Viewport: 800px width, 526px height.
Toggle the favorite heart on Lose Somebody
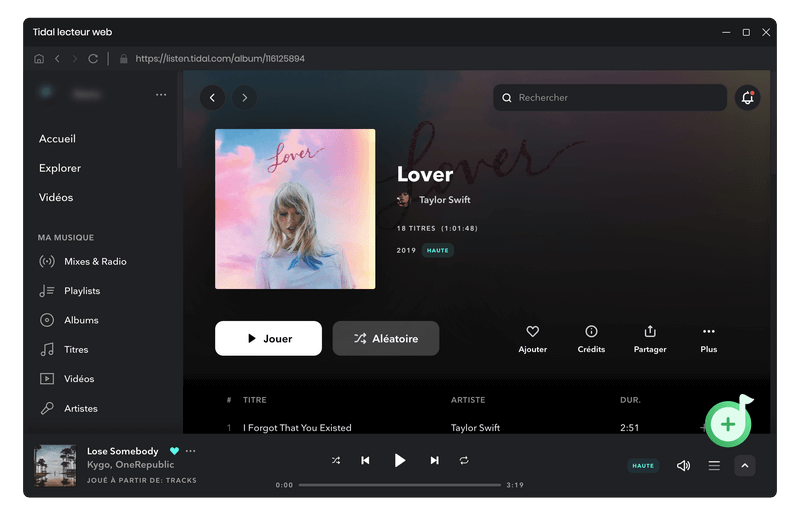pyautogui.click(x=174, y=451)
